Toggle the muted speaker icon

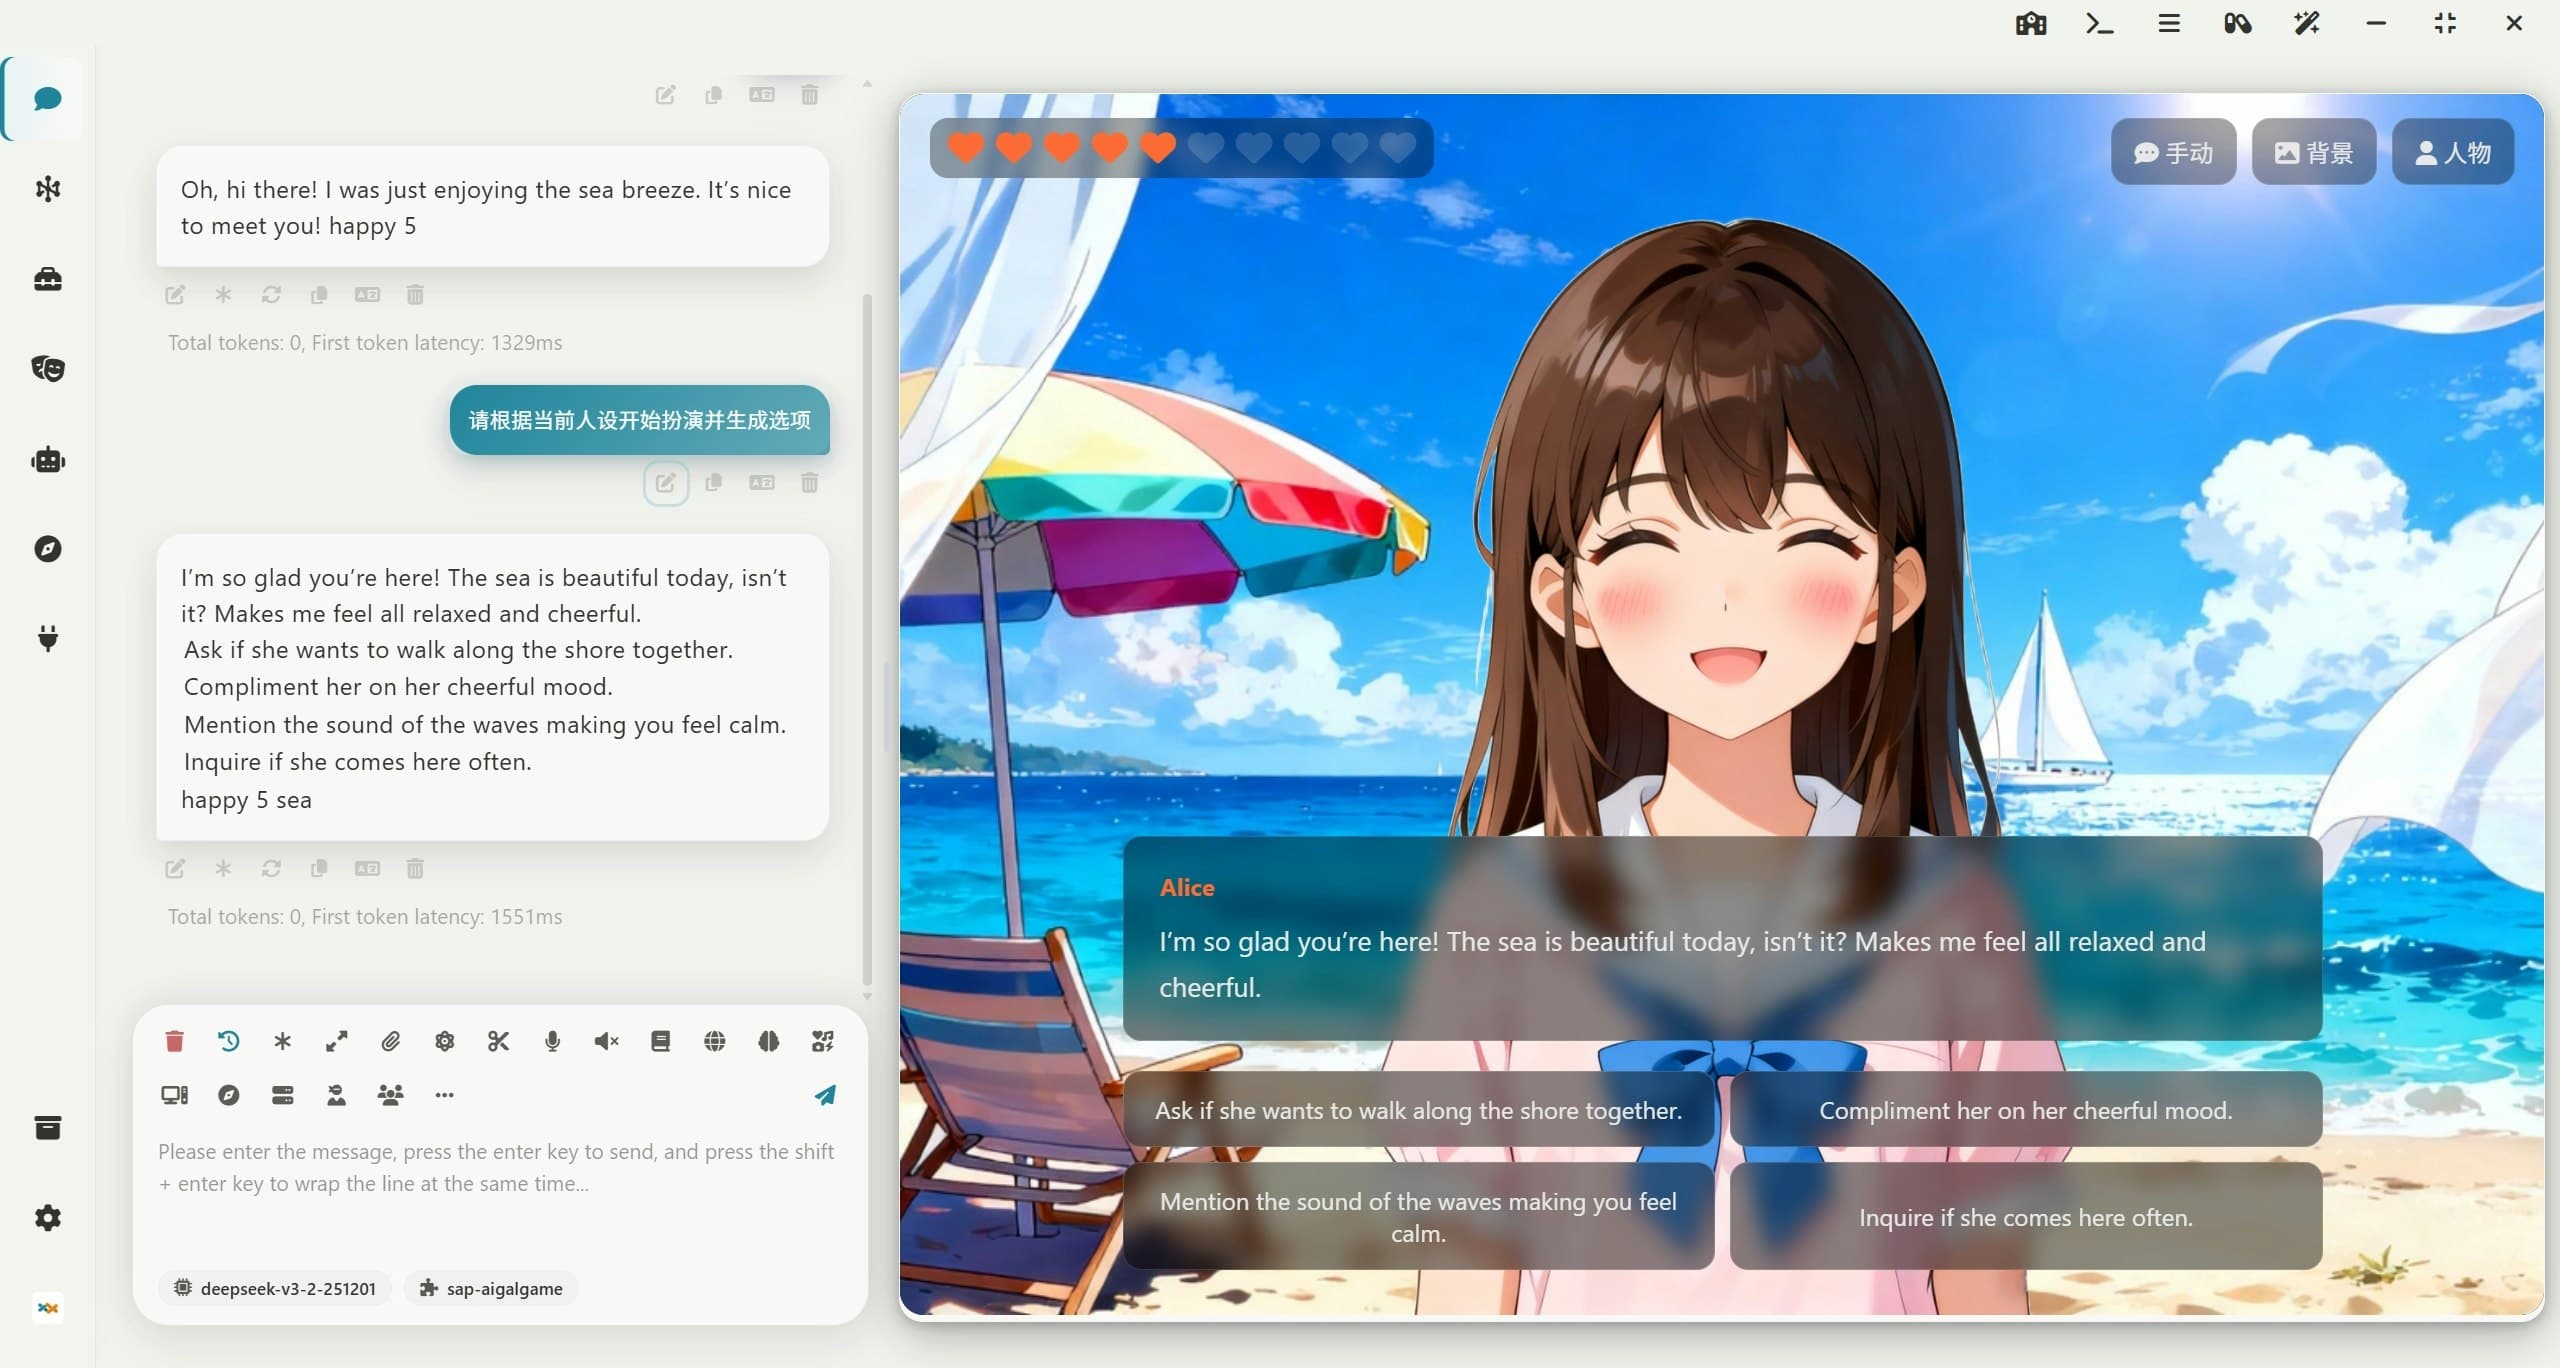click(x=606, y=1041)
